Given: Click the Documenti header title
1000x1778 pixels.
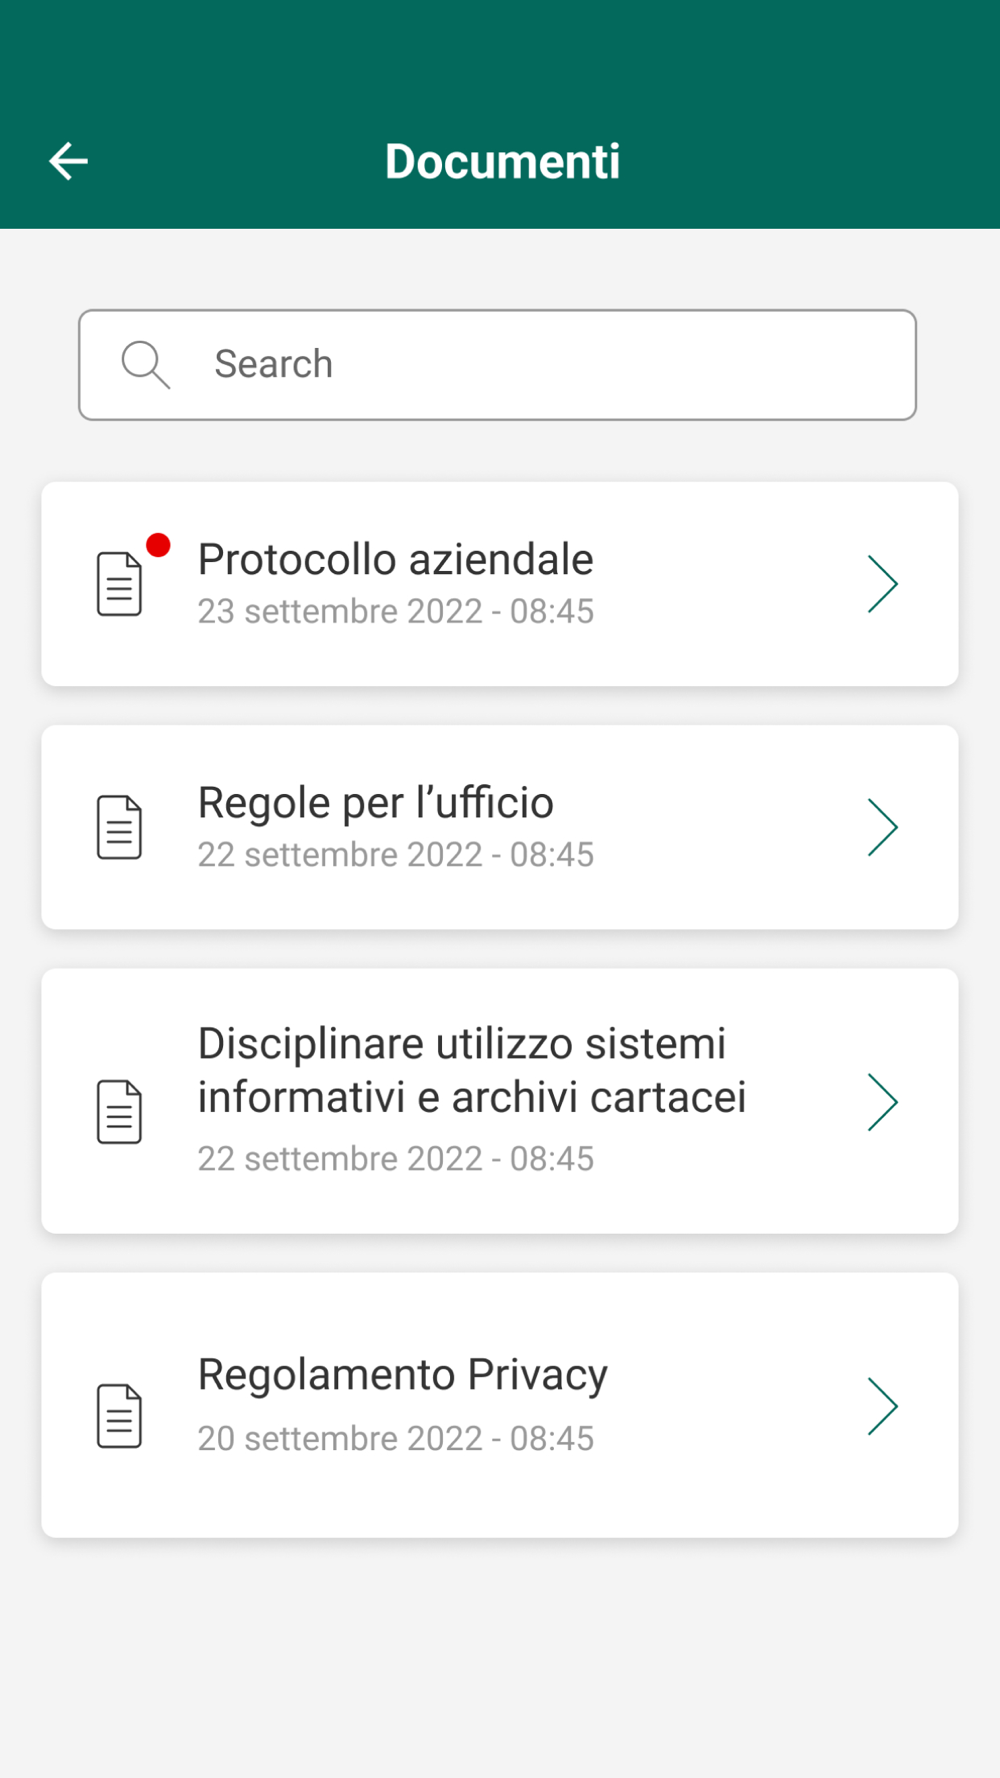Looking at the screenshot, I should [x=502, y=161].
